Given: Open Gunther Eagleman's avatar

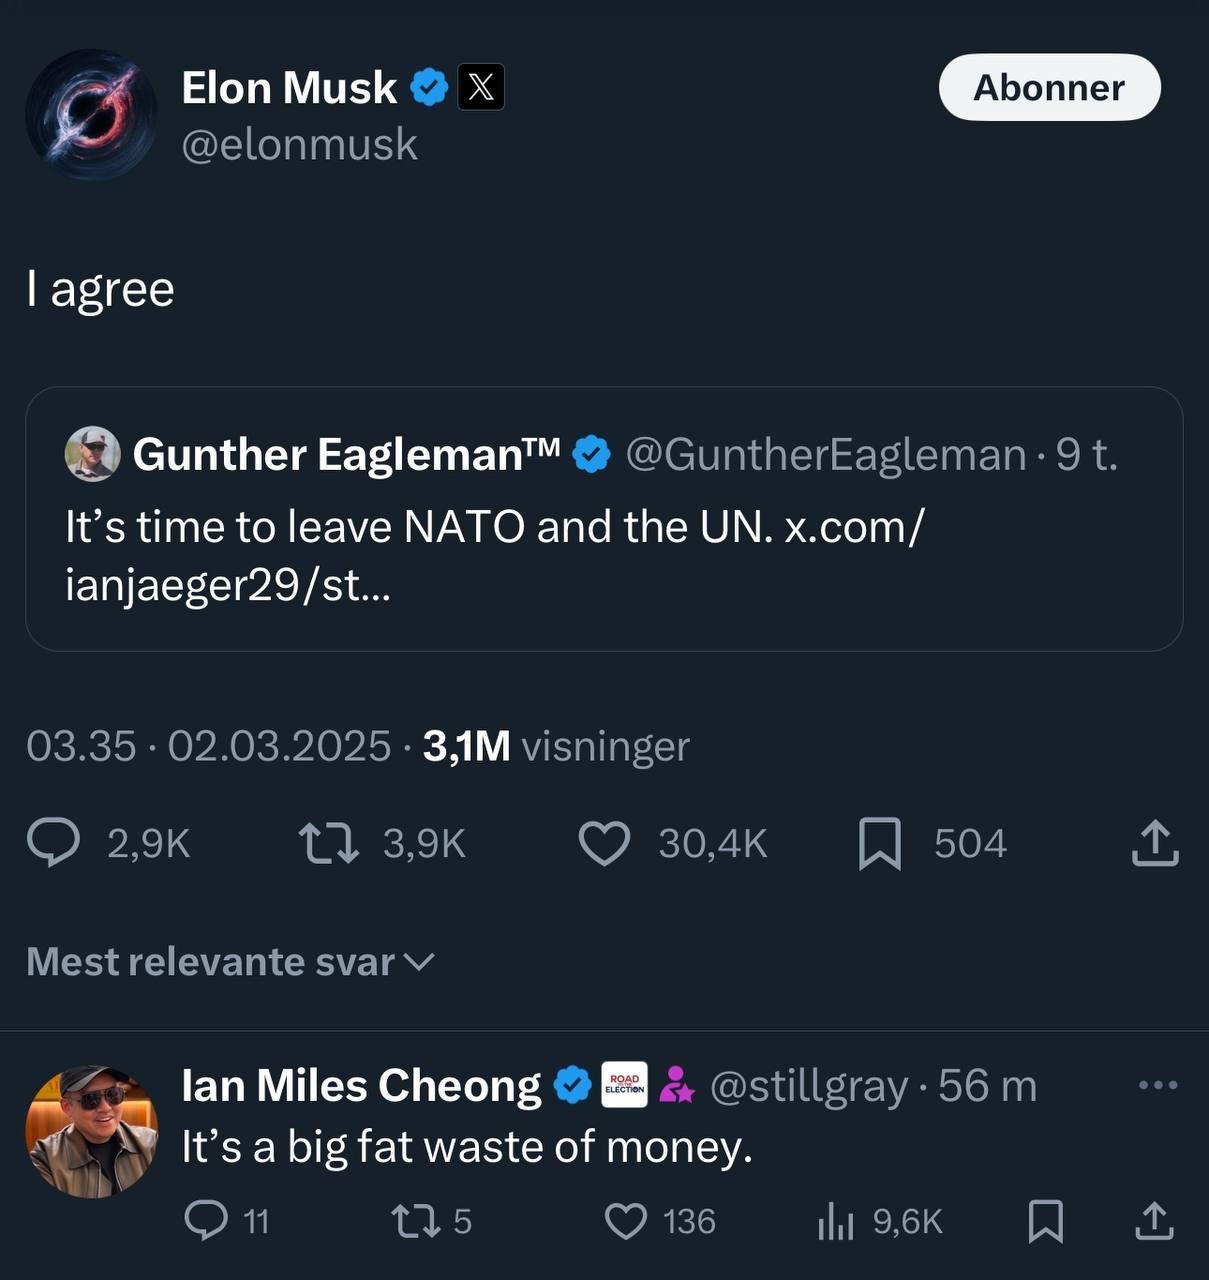Looking at the screenshot, I should point(92,454).
